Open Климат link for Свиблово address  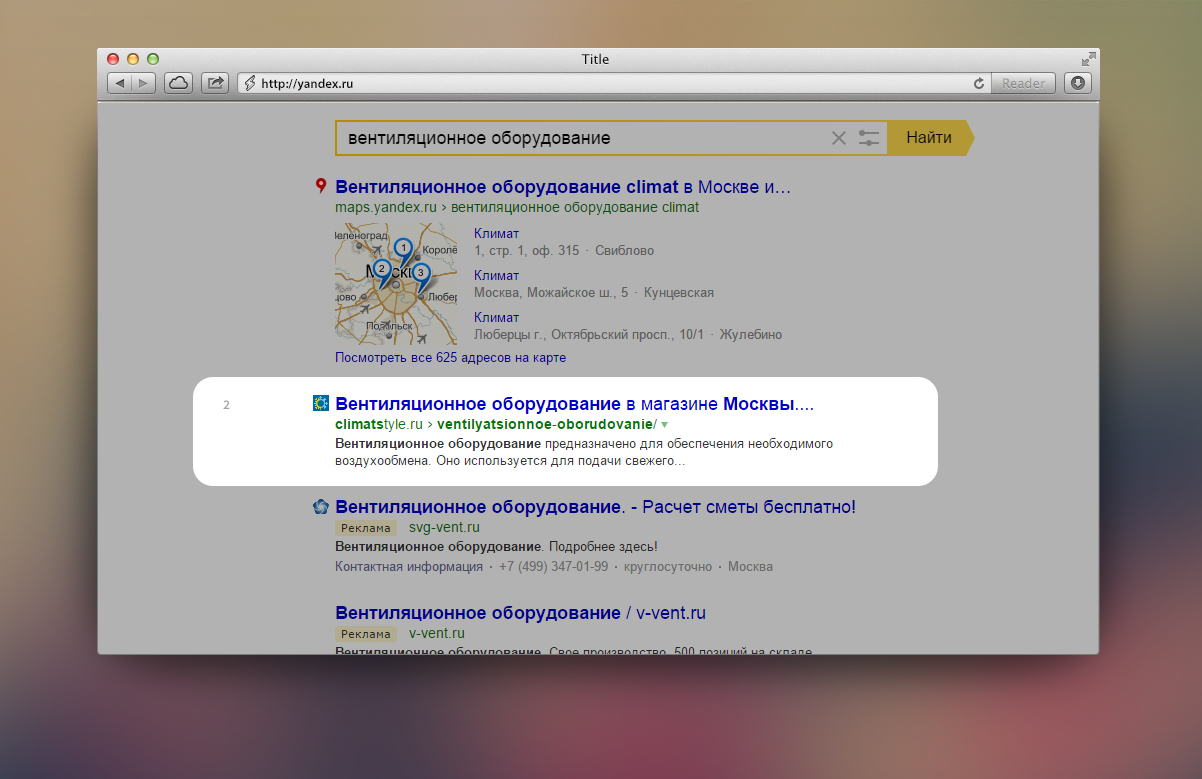[x=497, y=234]
